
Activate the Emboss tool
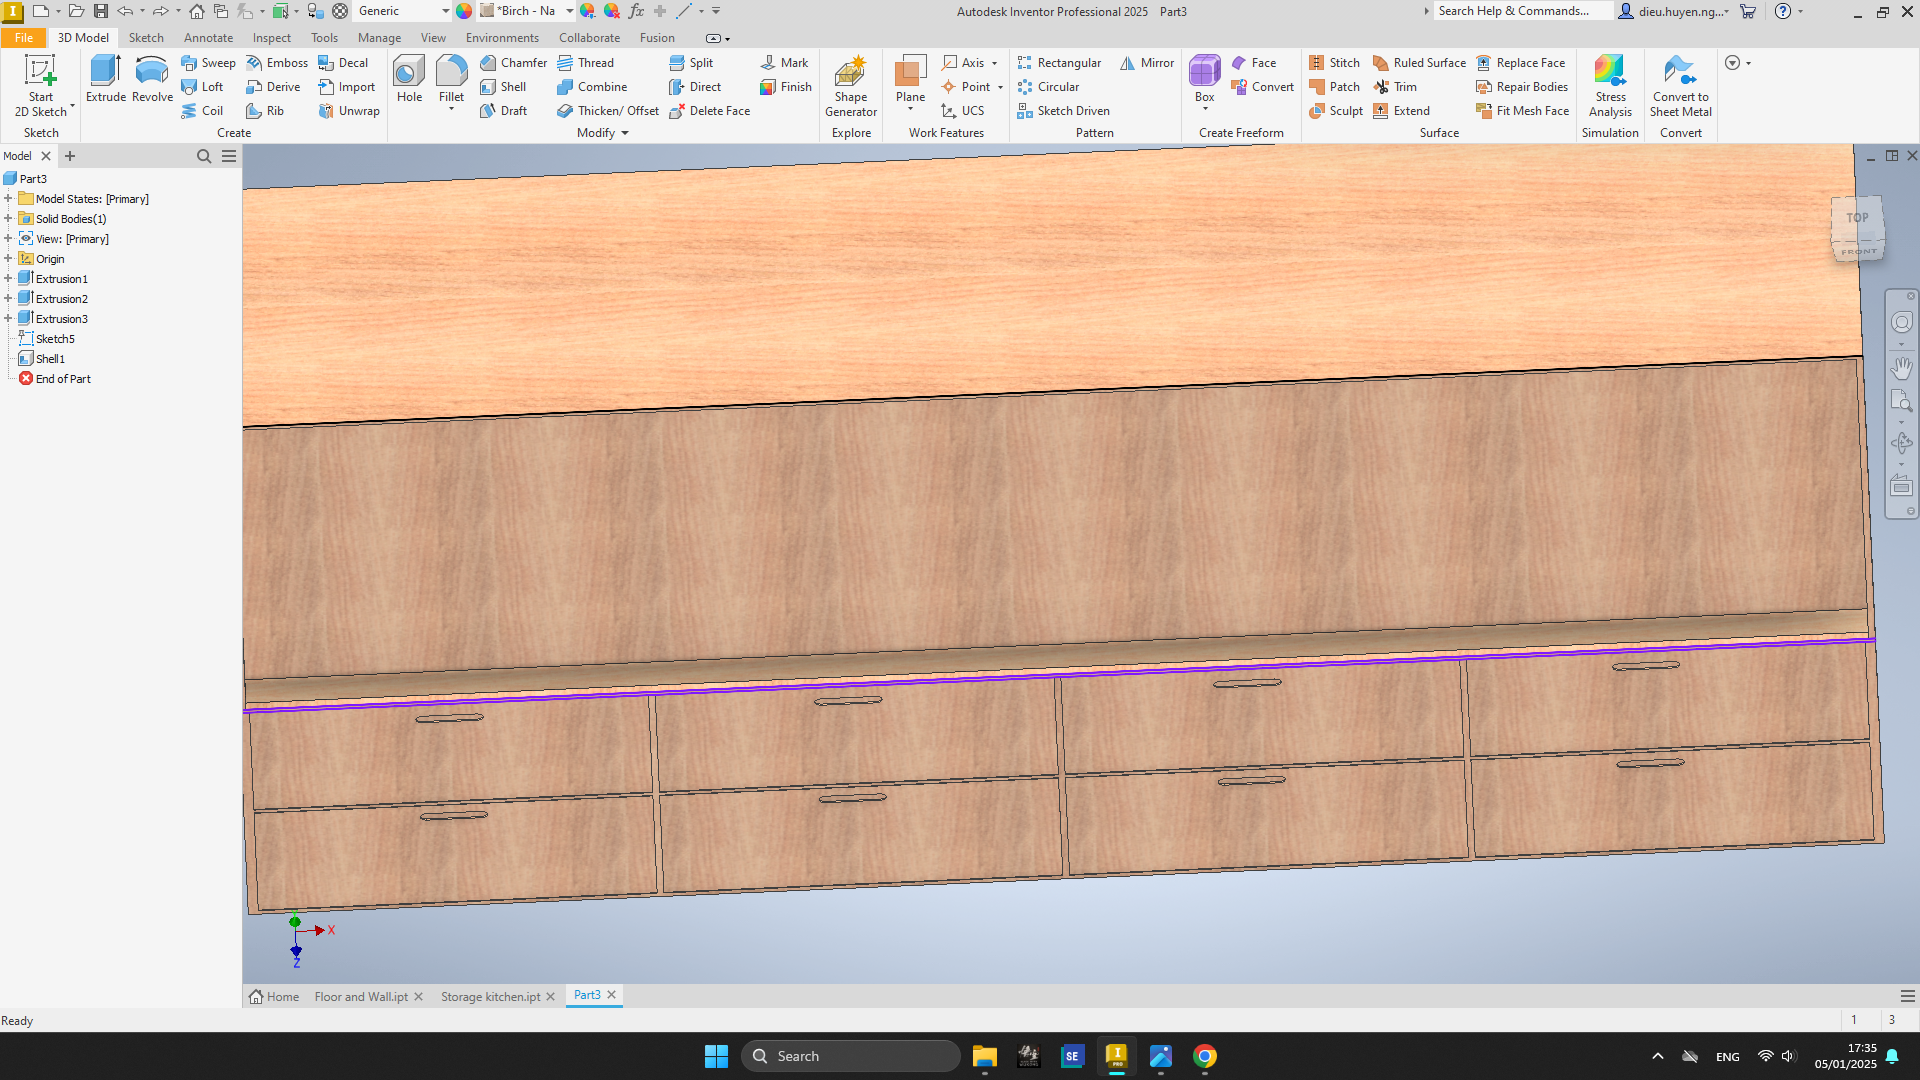[277, 62]
